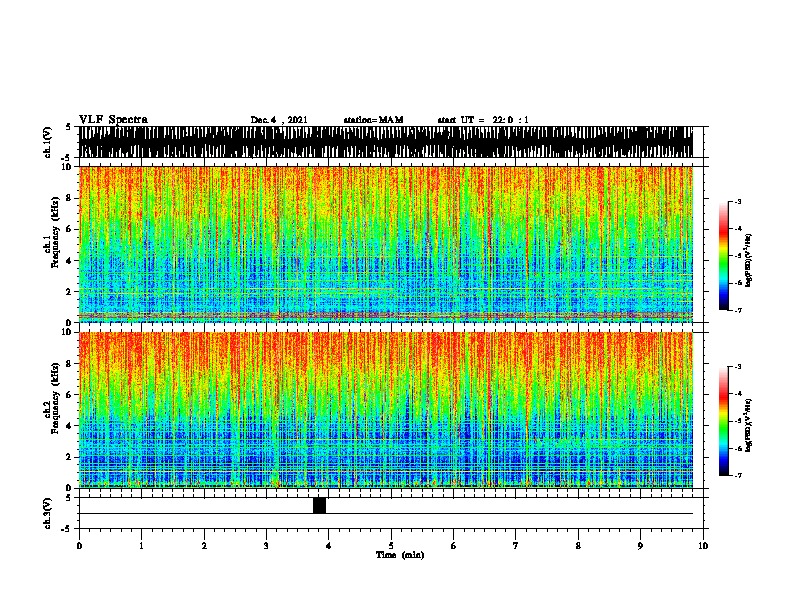Viewport: 792px width, 612px height.
Task: Click the time axis tick label "3"
Action: click(x=266, y=545)
